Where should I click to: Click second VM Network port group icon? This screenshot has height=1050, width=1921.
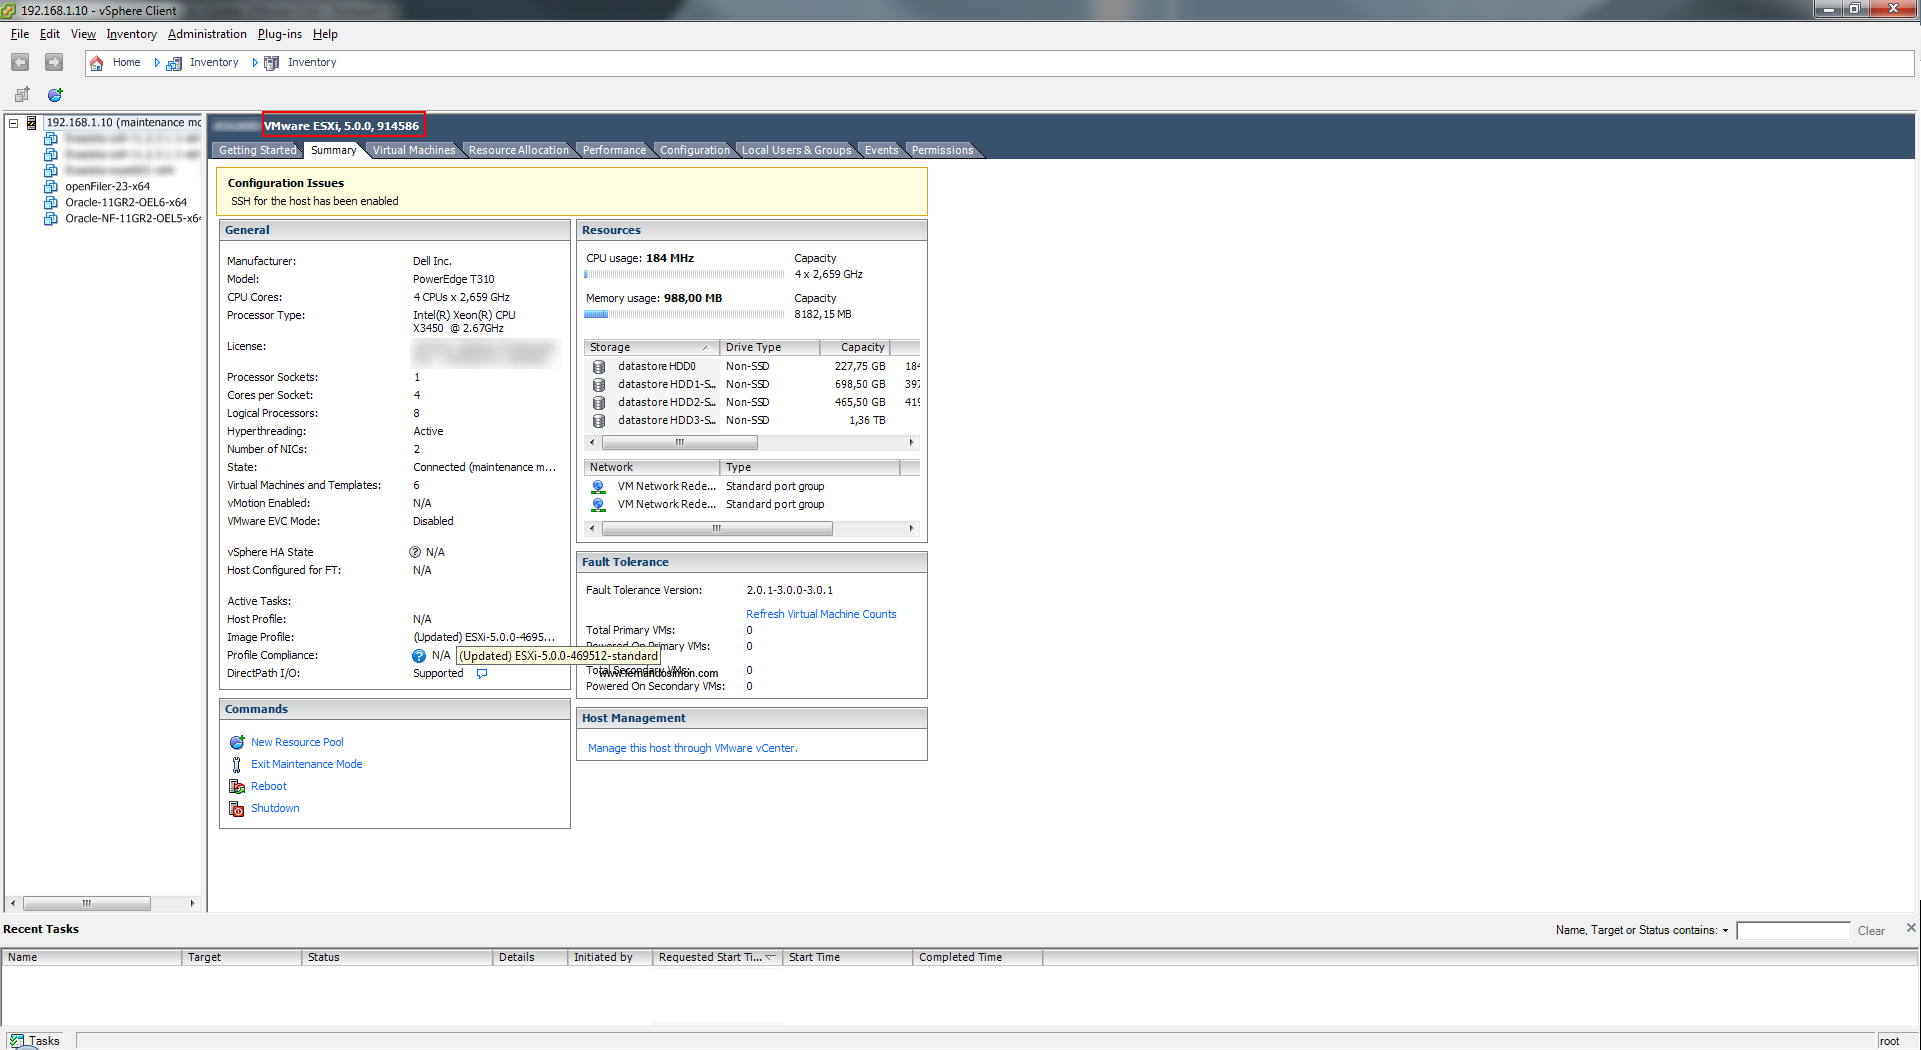tap(598, 505)
